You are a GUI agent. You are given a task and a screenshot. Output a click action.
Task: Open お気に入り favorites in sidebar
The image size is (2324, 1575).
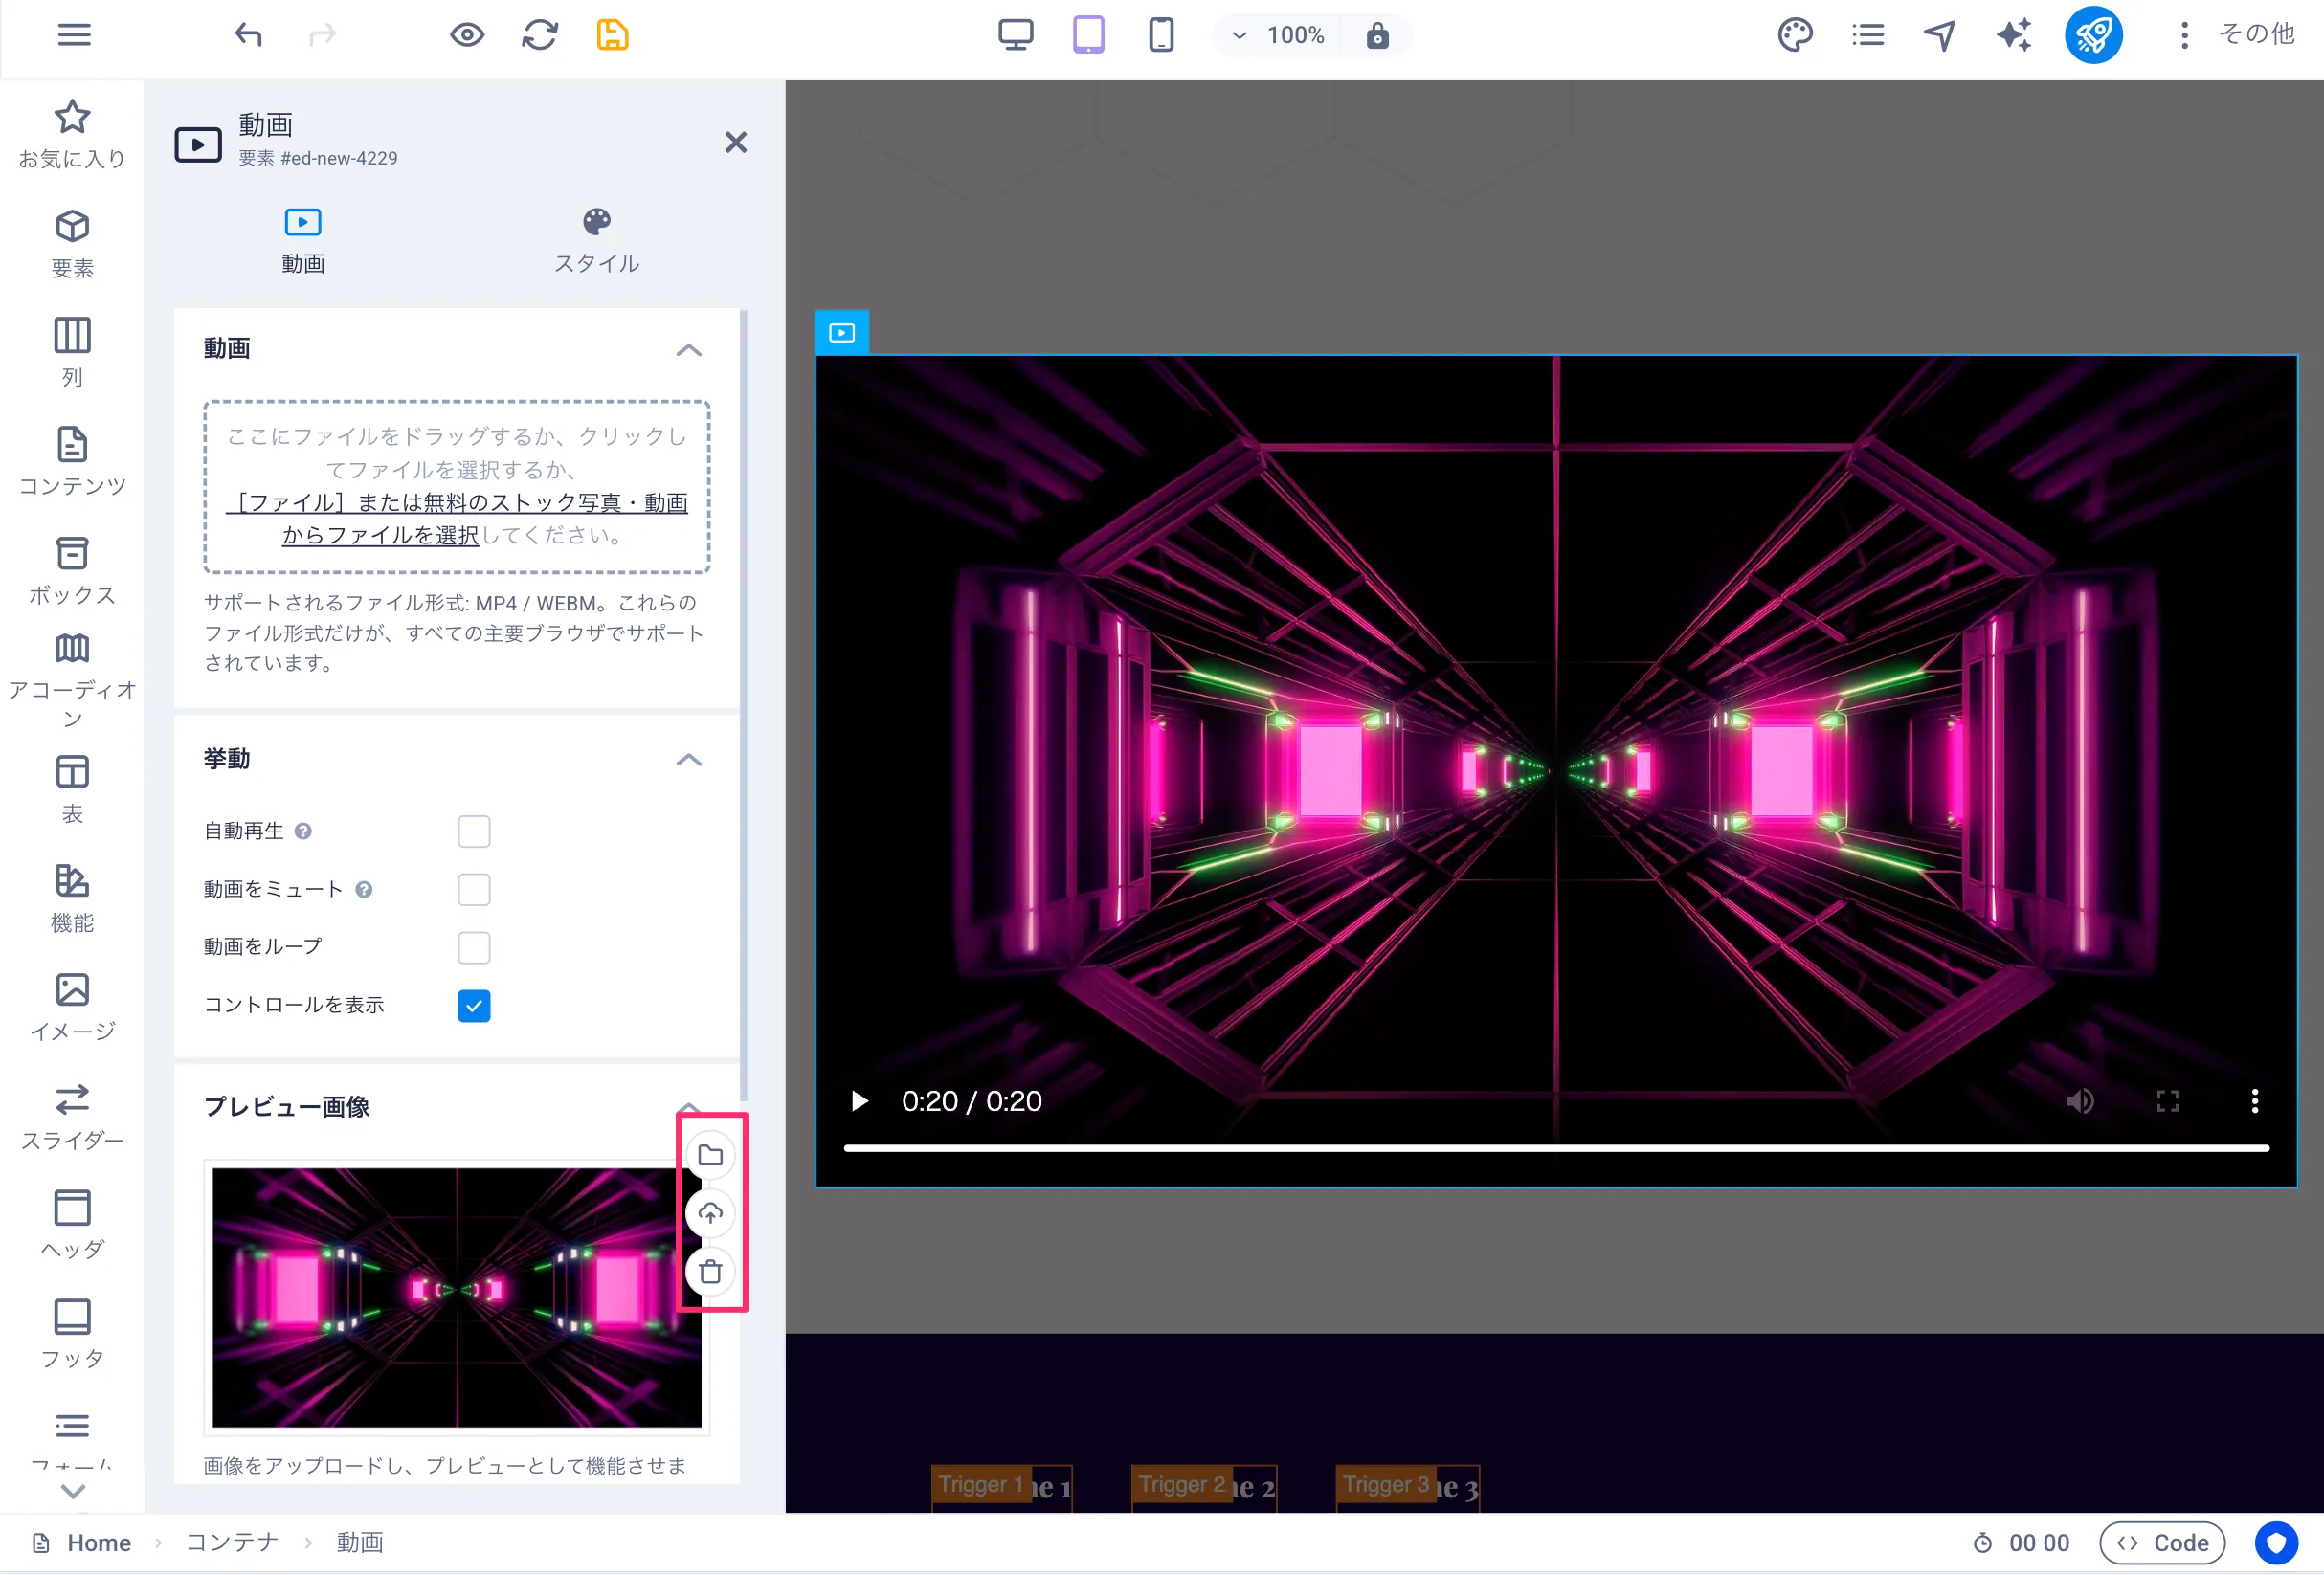[72, 135]
